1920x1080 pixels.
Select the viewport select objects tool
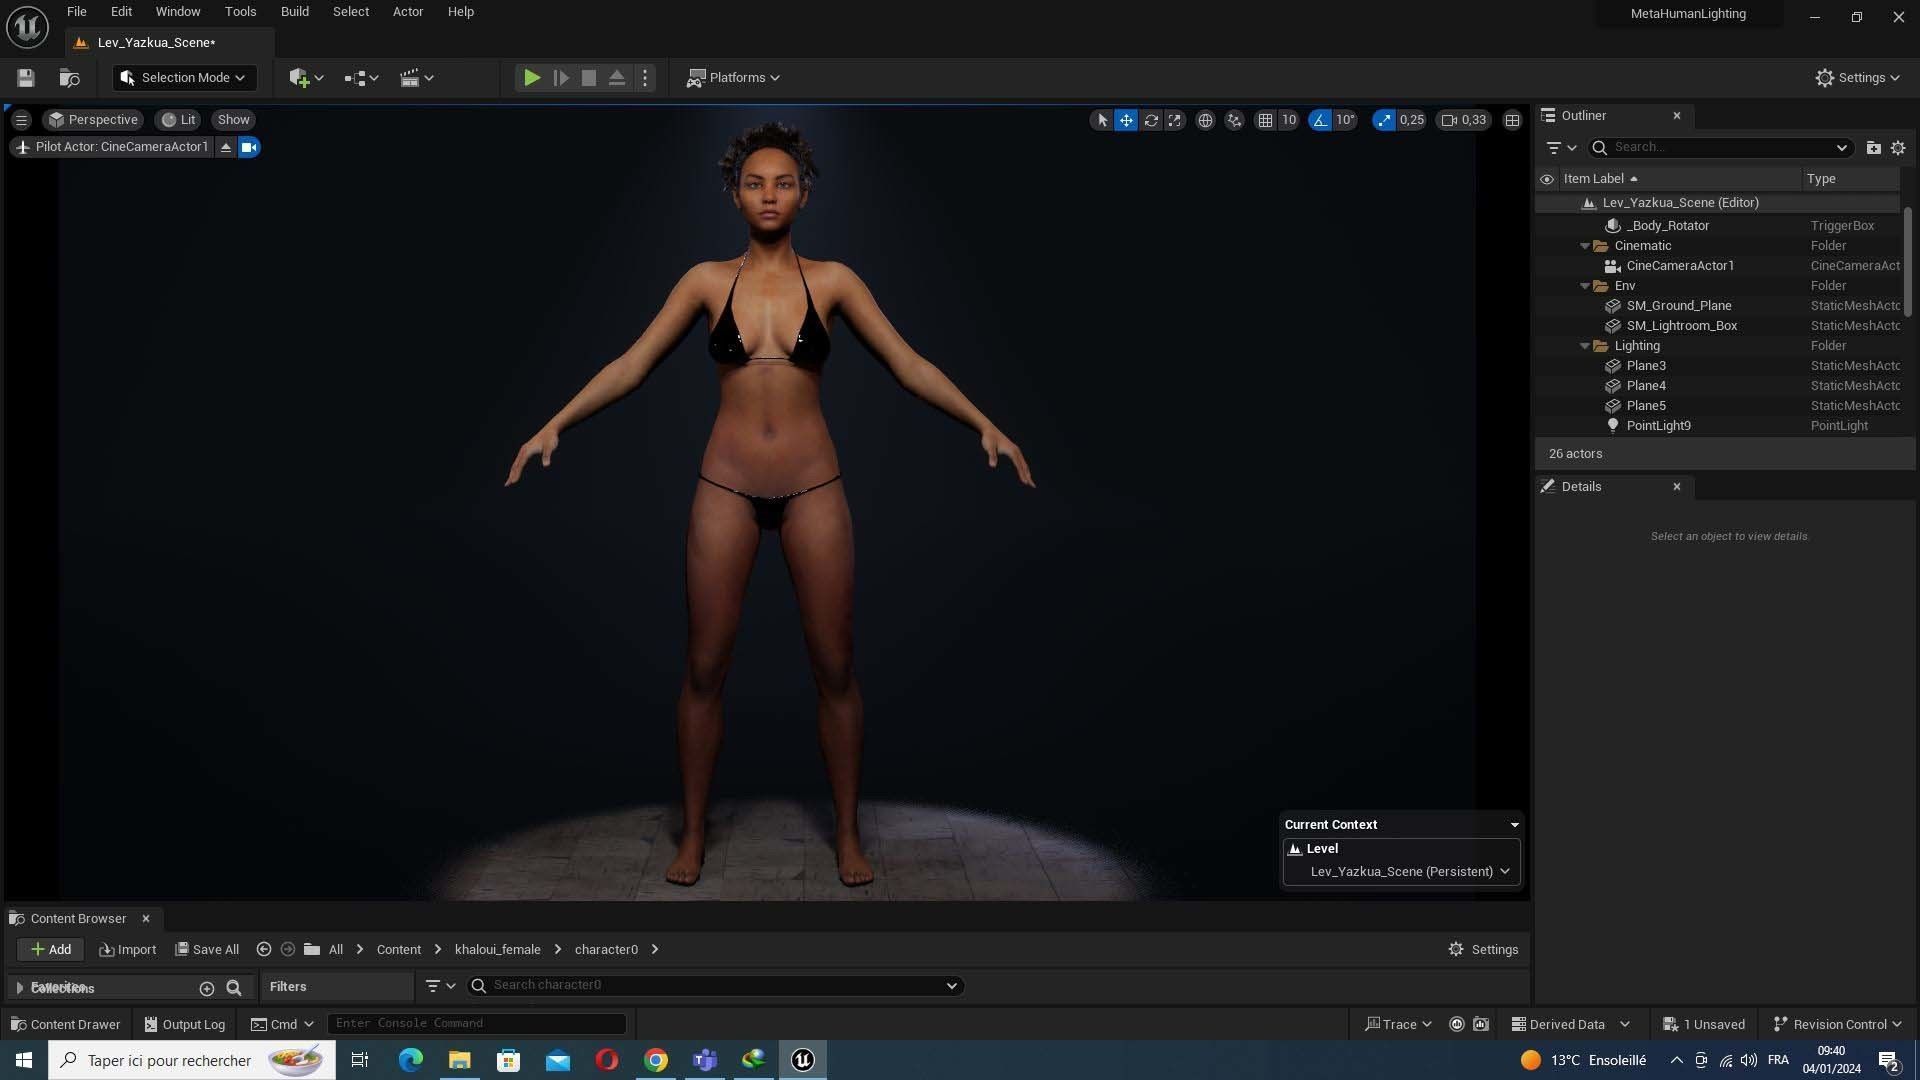coord(1102,120)
